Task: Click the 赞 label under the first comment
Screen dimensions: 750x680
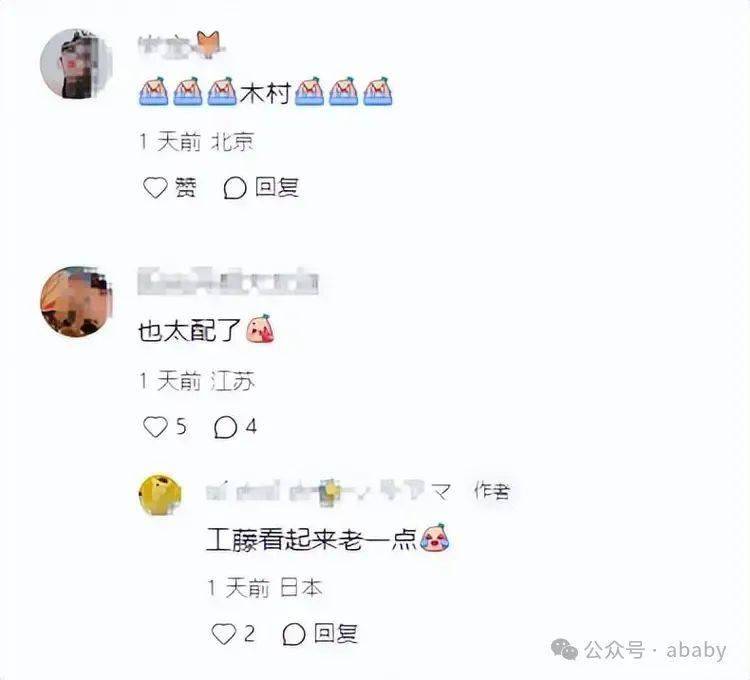Action: coord(186,187)
